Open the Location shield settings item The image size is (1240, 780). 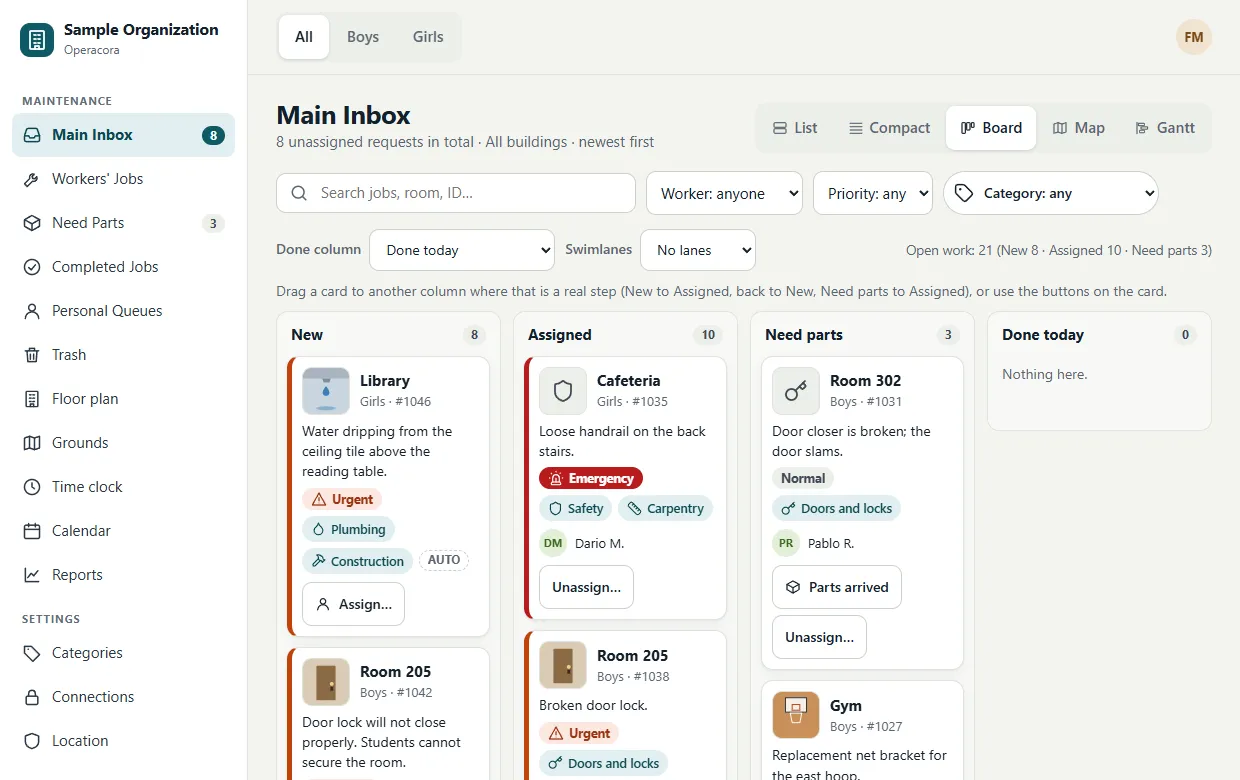pos(123,741)
